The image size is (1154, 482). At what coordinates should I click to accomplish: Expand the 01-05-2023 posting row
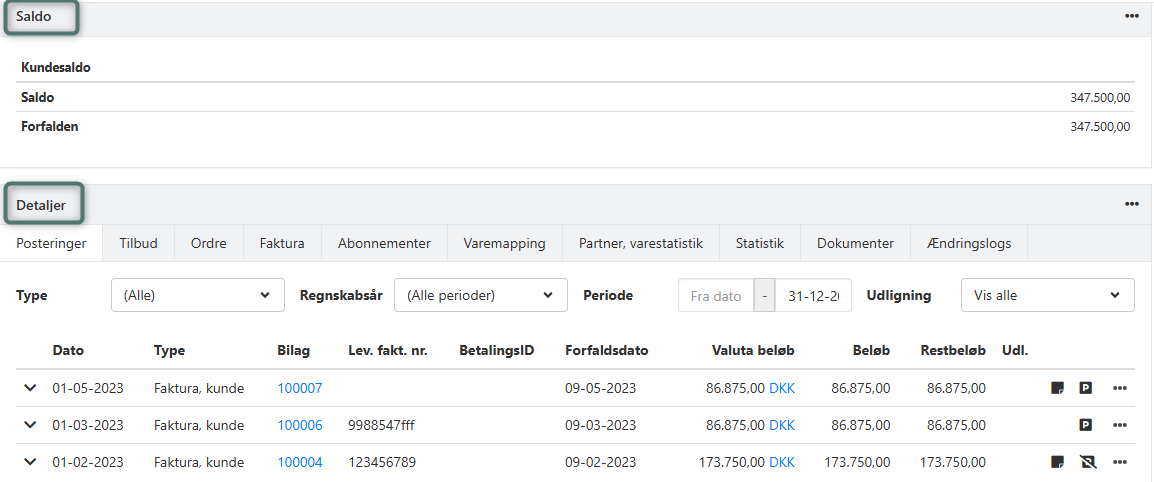pyautogui.click(x=30, y=387)
